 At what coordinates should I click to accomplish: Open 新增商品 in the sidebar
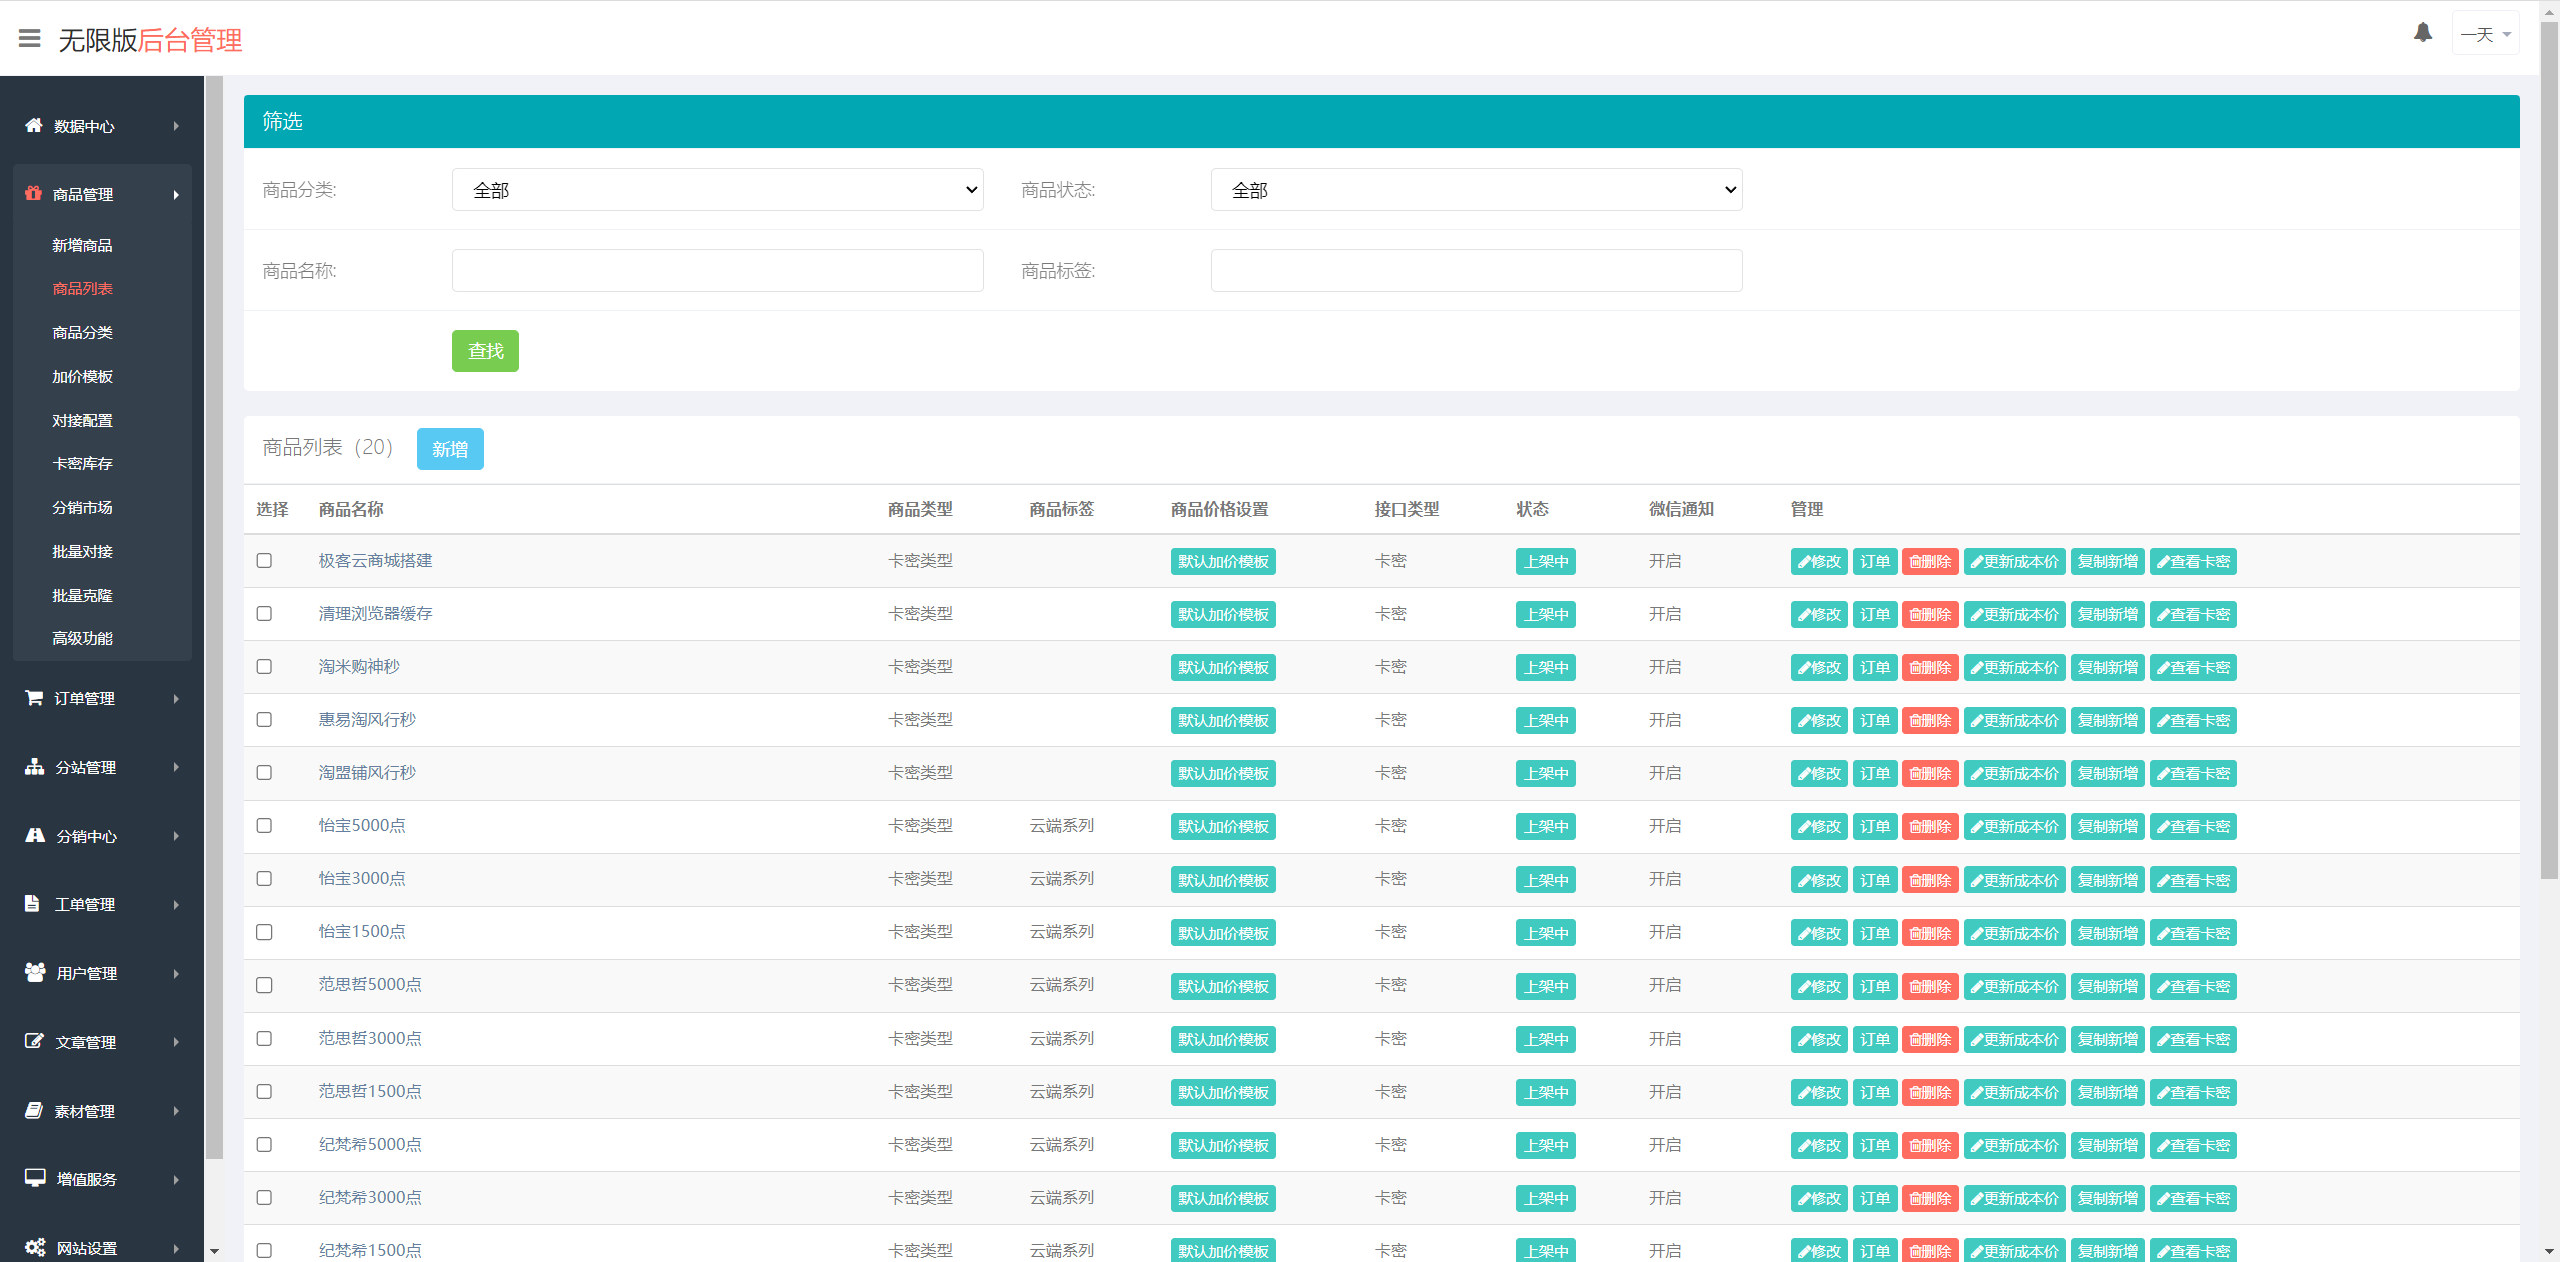[82, 245]
